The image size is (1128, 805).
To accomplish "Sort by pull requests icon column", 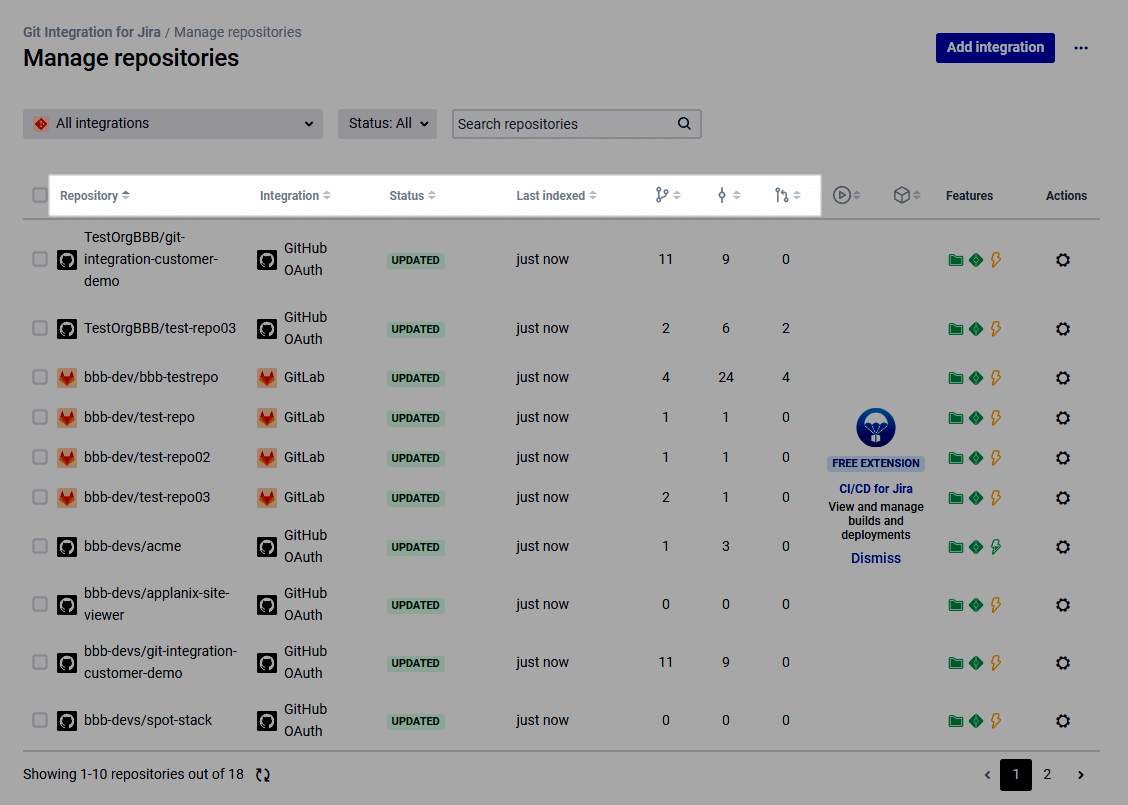I will (787, 195).
